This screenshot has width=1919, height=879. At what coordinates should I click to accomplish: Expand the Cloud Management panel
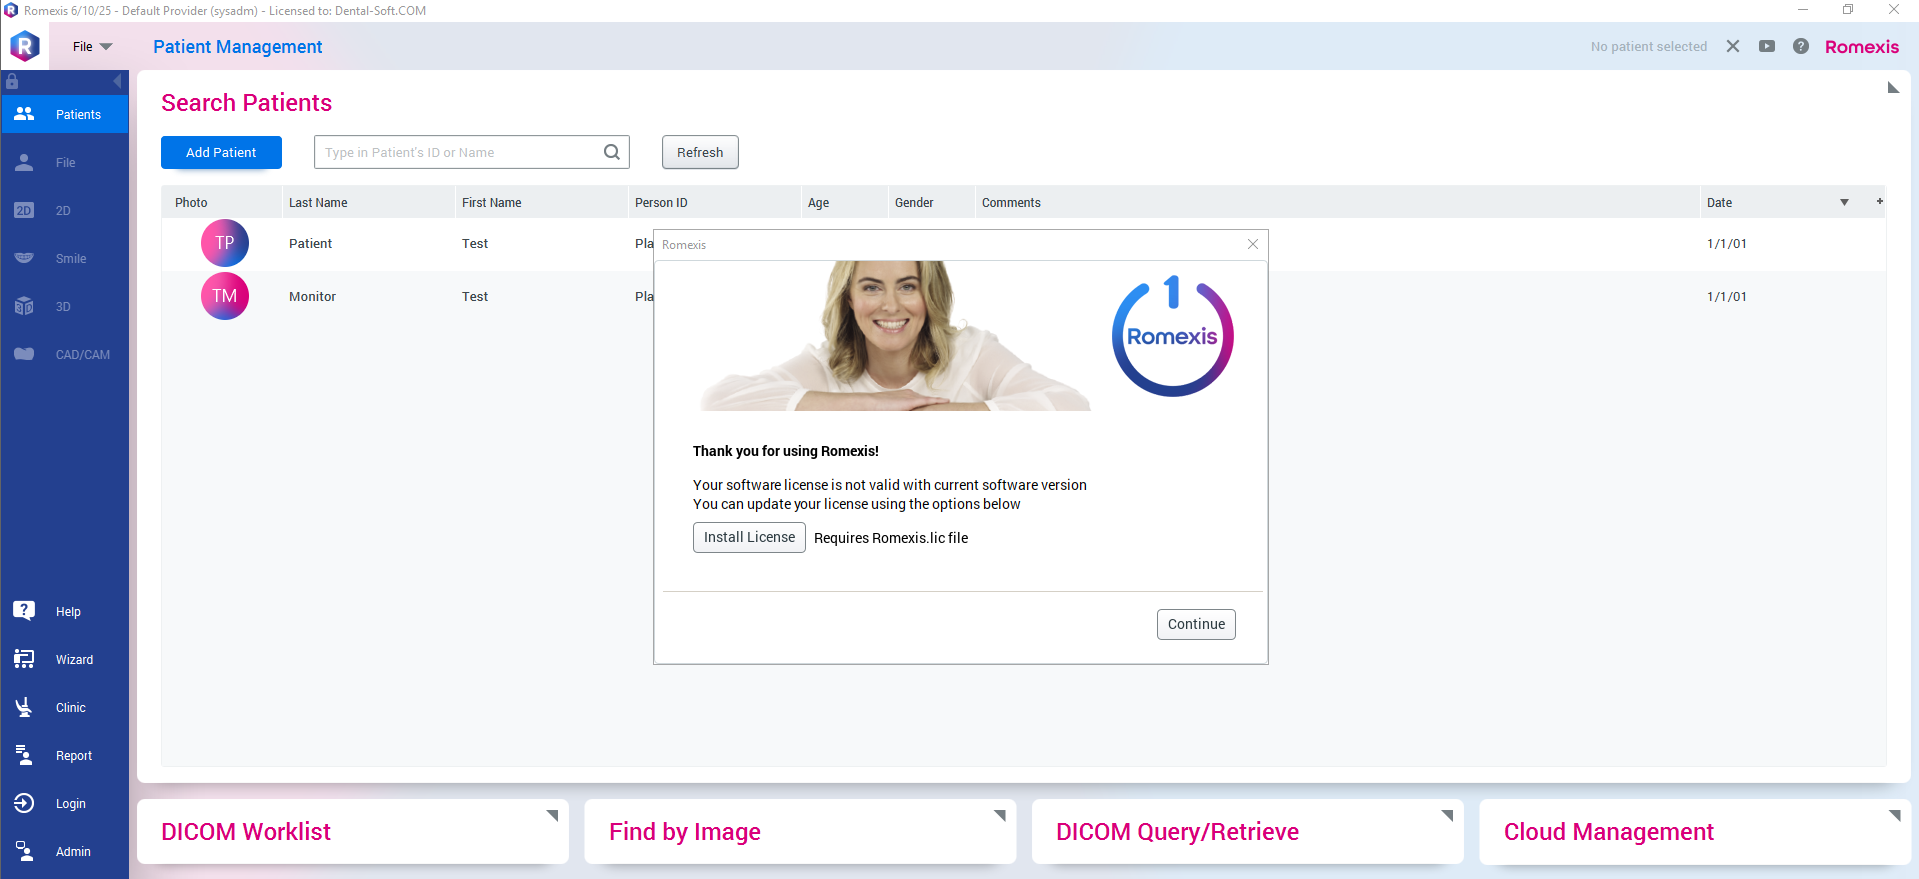coord(1894,816)
